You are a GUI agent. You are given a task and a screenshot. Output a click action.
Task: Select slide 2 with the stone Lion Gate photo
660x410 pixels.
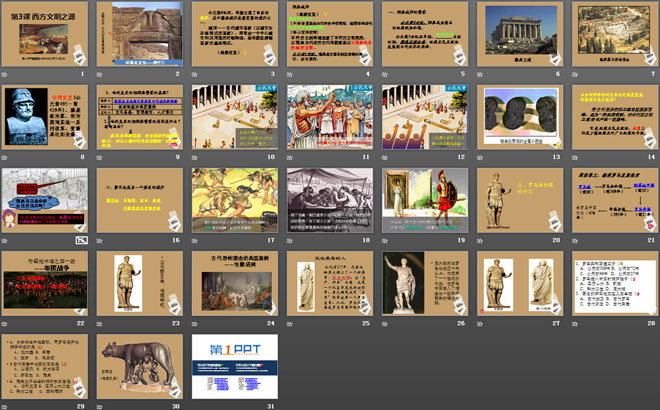coord(140,34)
